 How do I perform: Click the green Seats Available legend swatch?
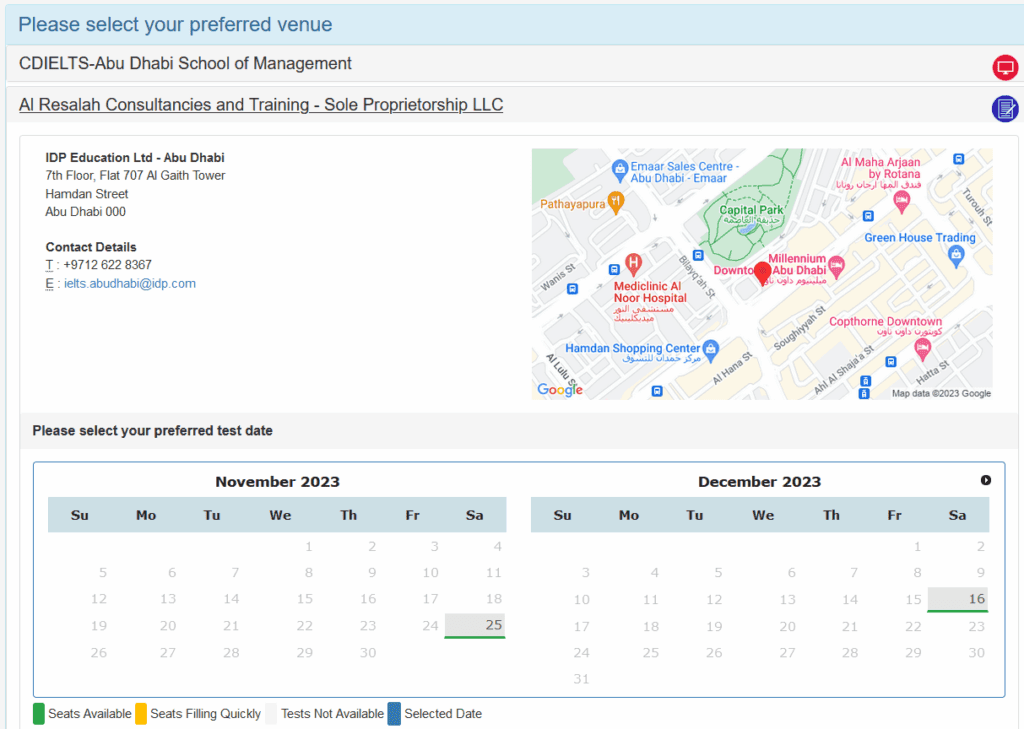(39, 713)
